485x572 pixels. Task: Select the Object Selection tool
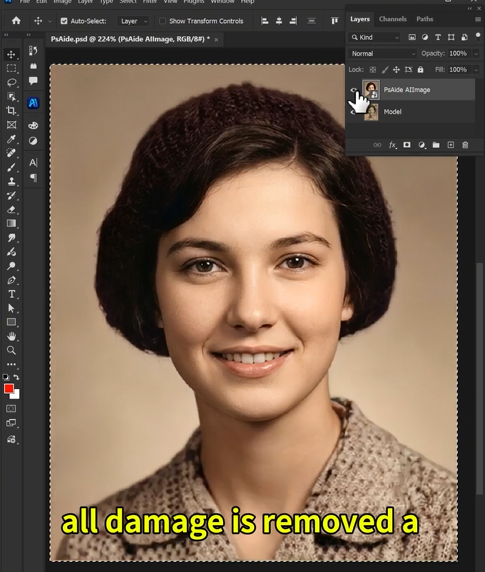11,96
